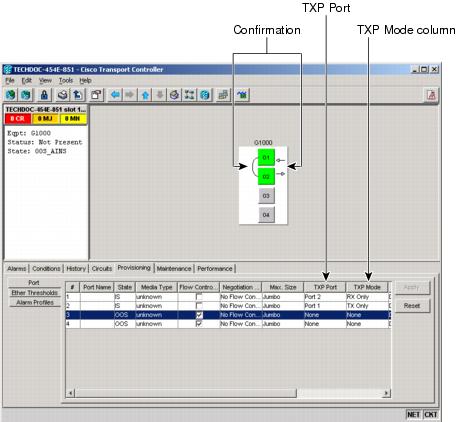Open Max Size Jumbo cell of row 4

283,324
